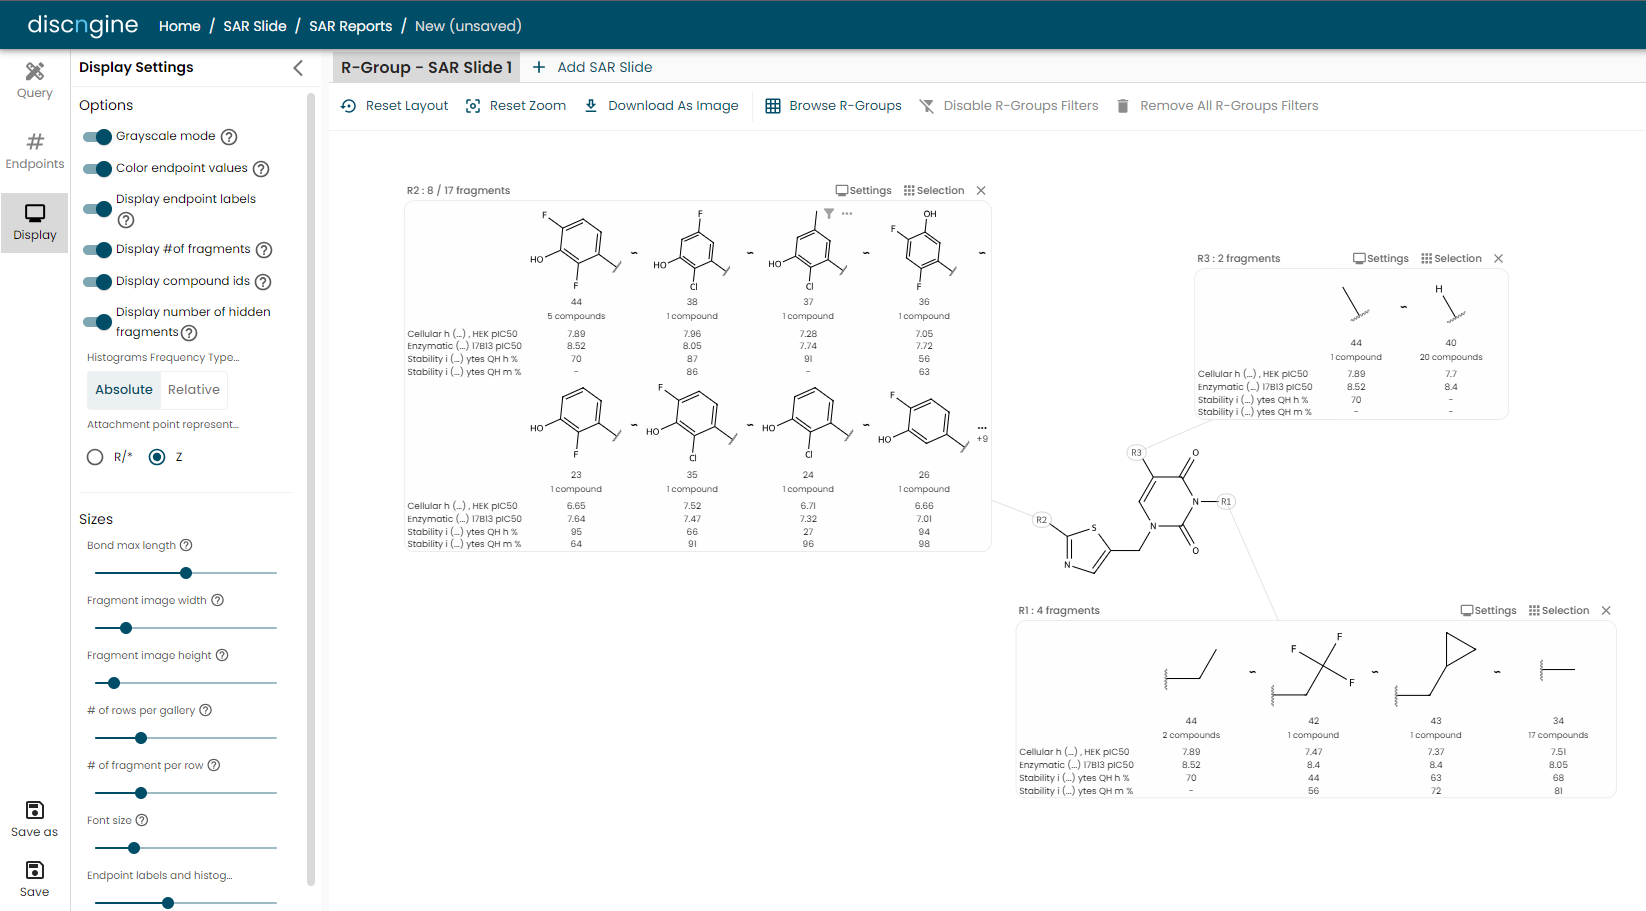
Task: Click Remove All R-Groups Filters
Action: [x=1216, y=106]
